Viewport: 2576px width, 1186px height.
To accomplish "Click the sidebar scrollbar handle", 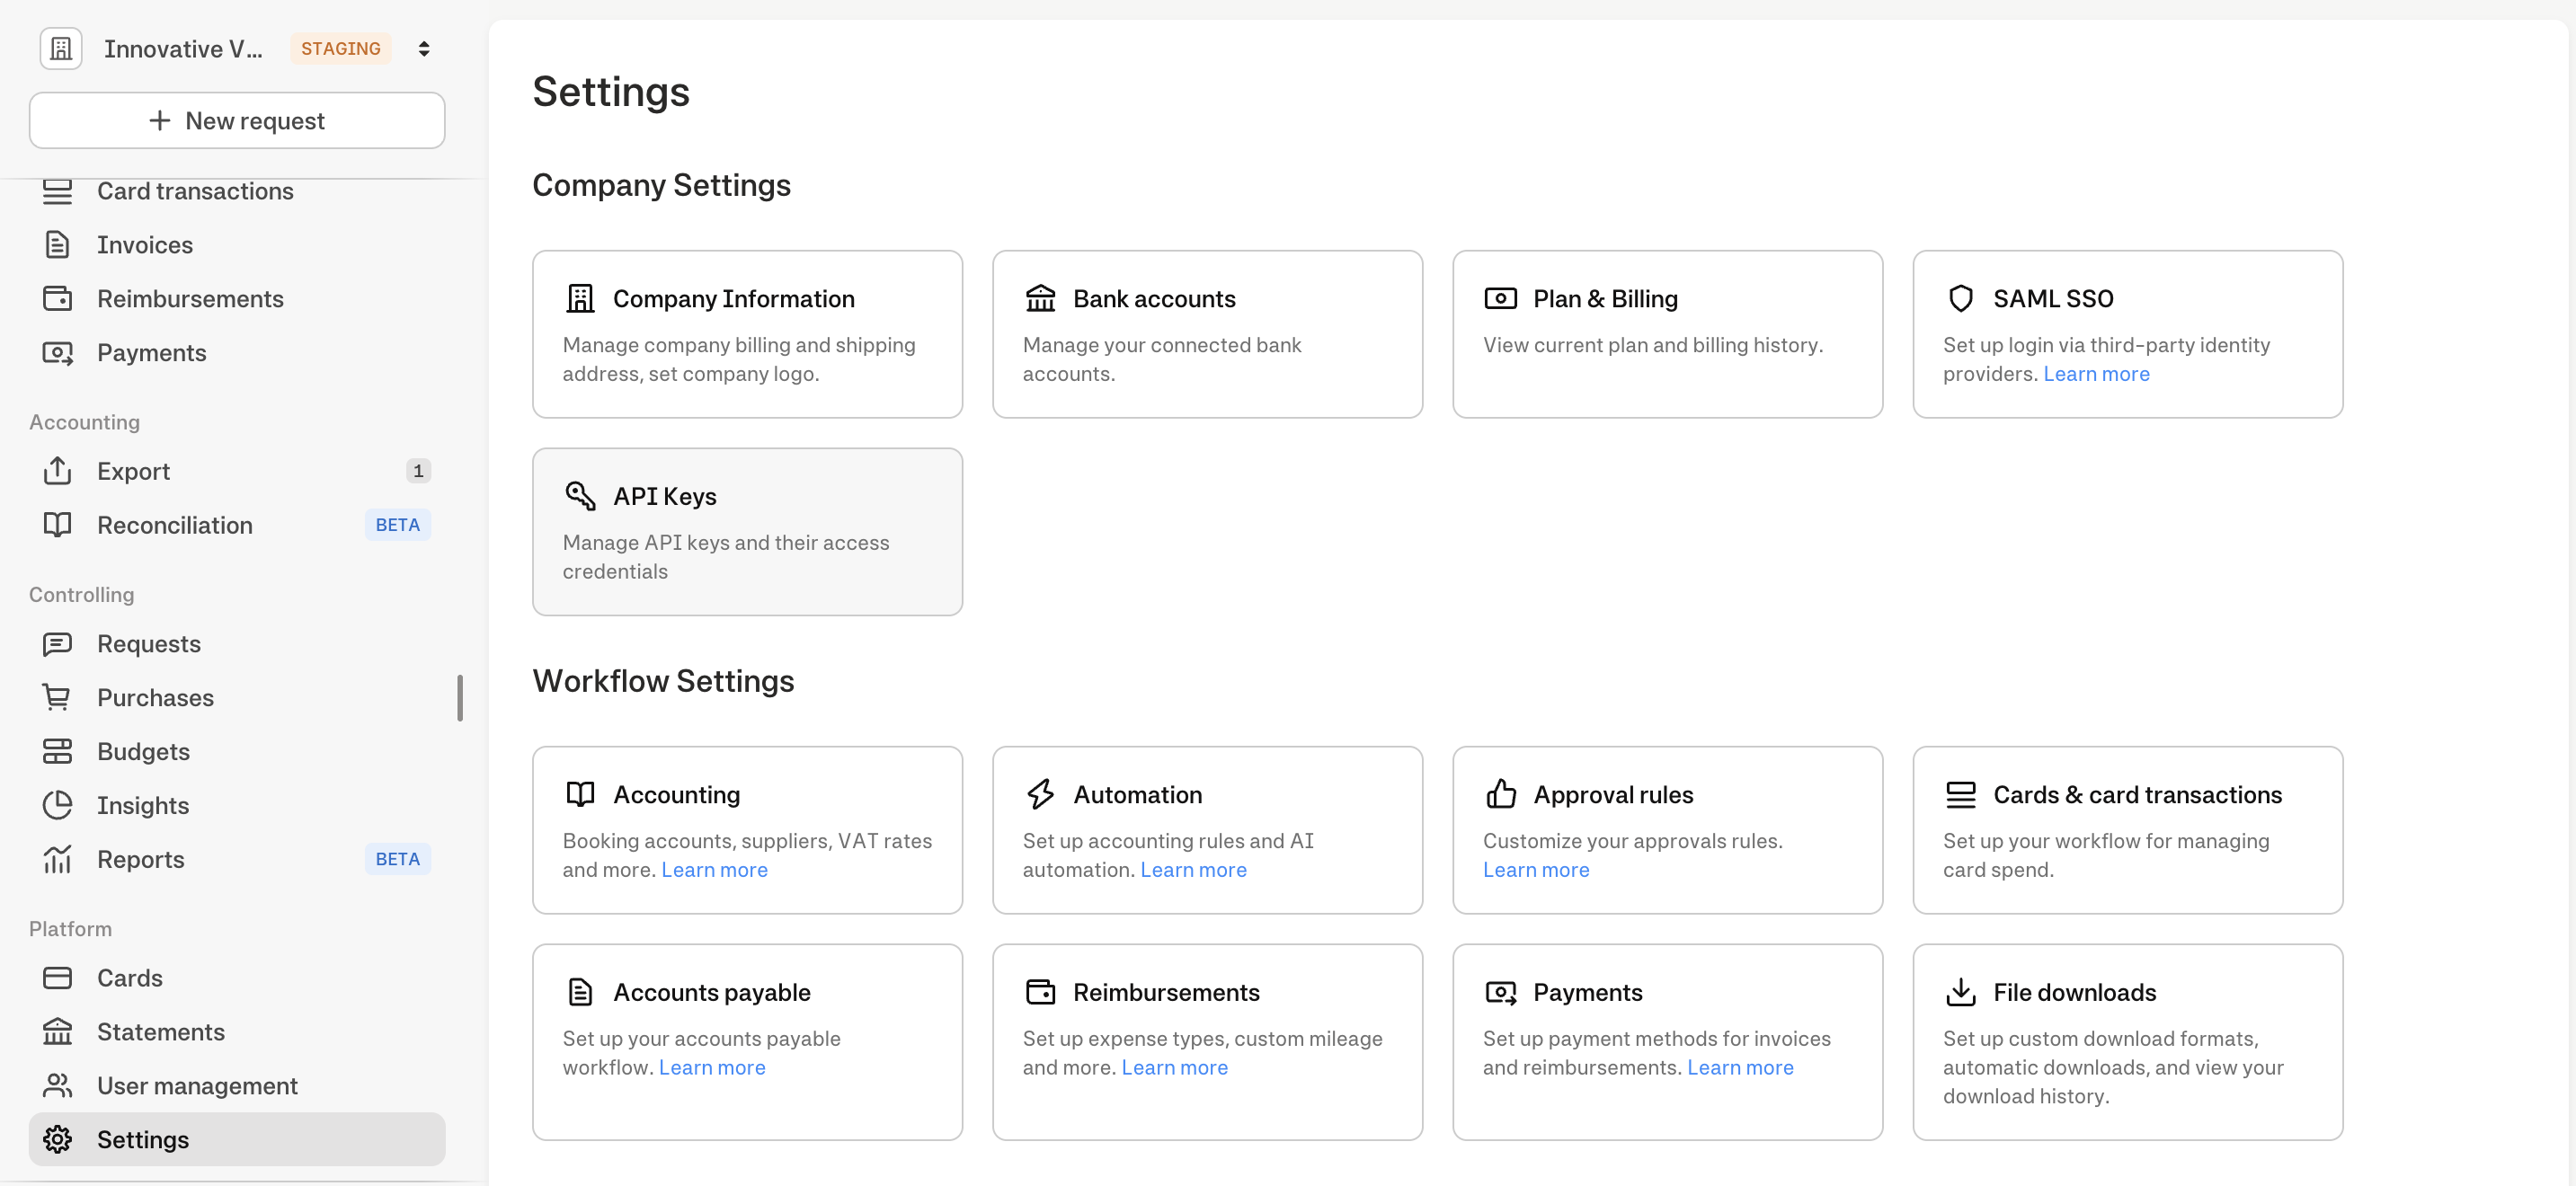I will click(460, 699).
